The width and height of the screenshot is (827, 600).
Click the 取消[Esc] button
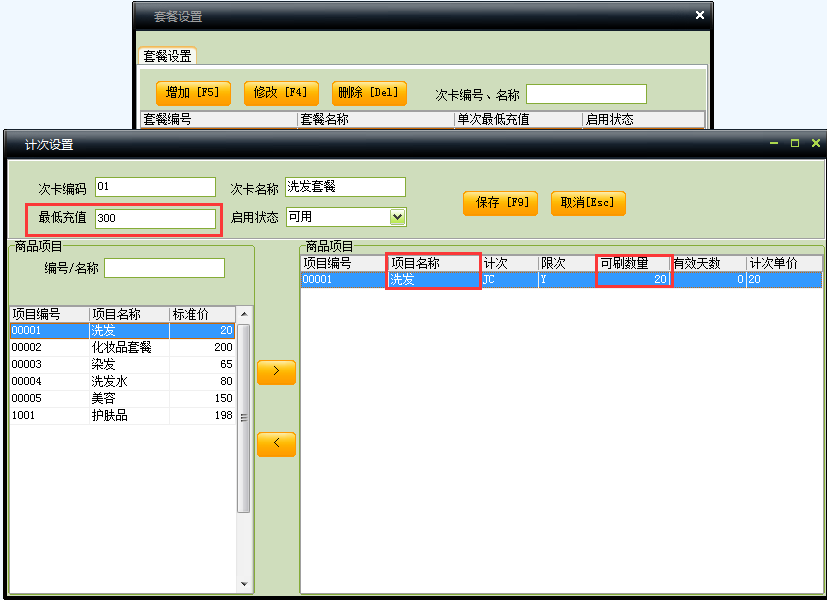pyautogui.click(x=588, y=203)
